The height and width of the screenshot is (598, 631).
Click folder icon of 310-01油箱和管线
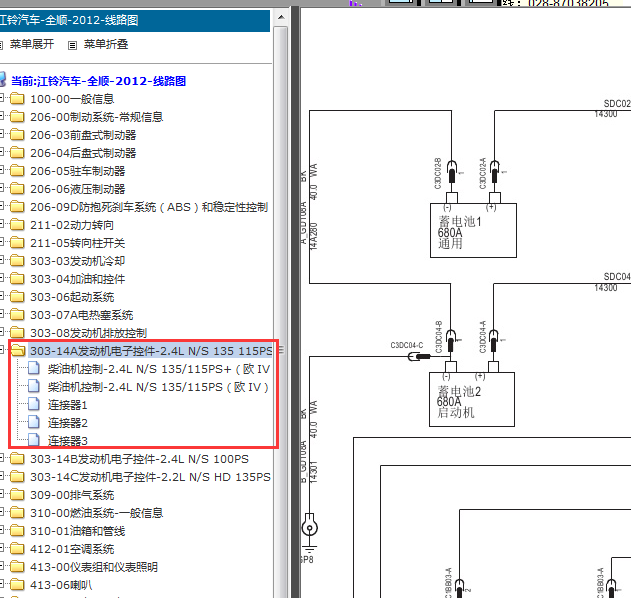[x=17, y=530]
